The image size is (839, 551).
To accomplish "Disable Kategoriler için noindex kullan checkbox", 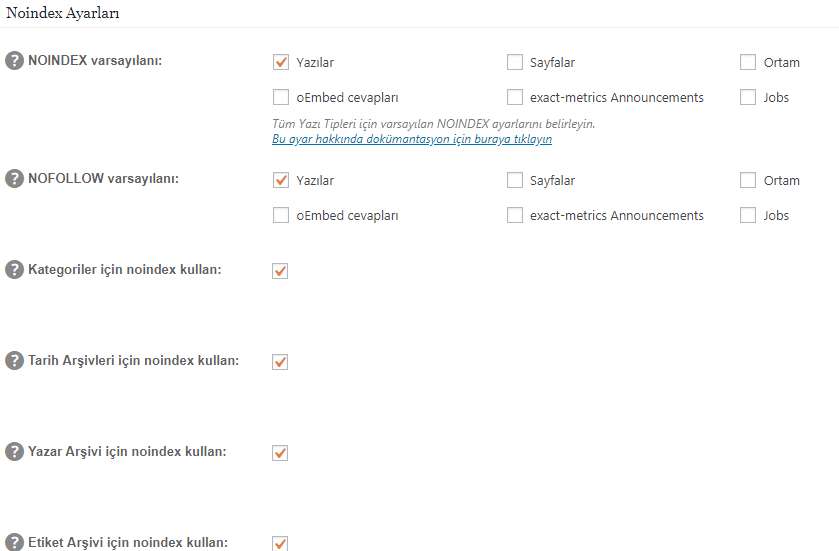I will click(x=280, y=271).
